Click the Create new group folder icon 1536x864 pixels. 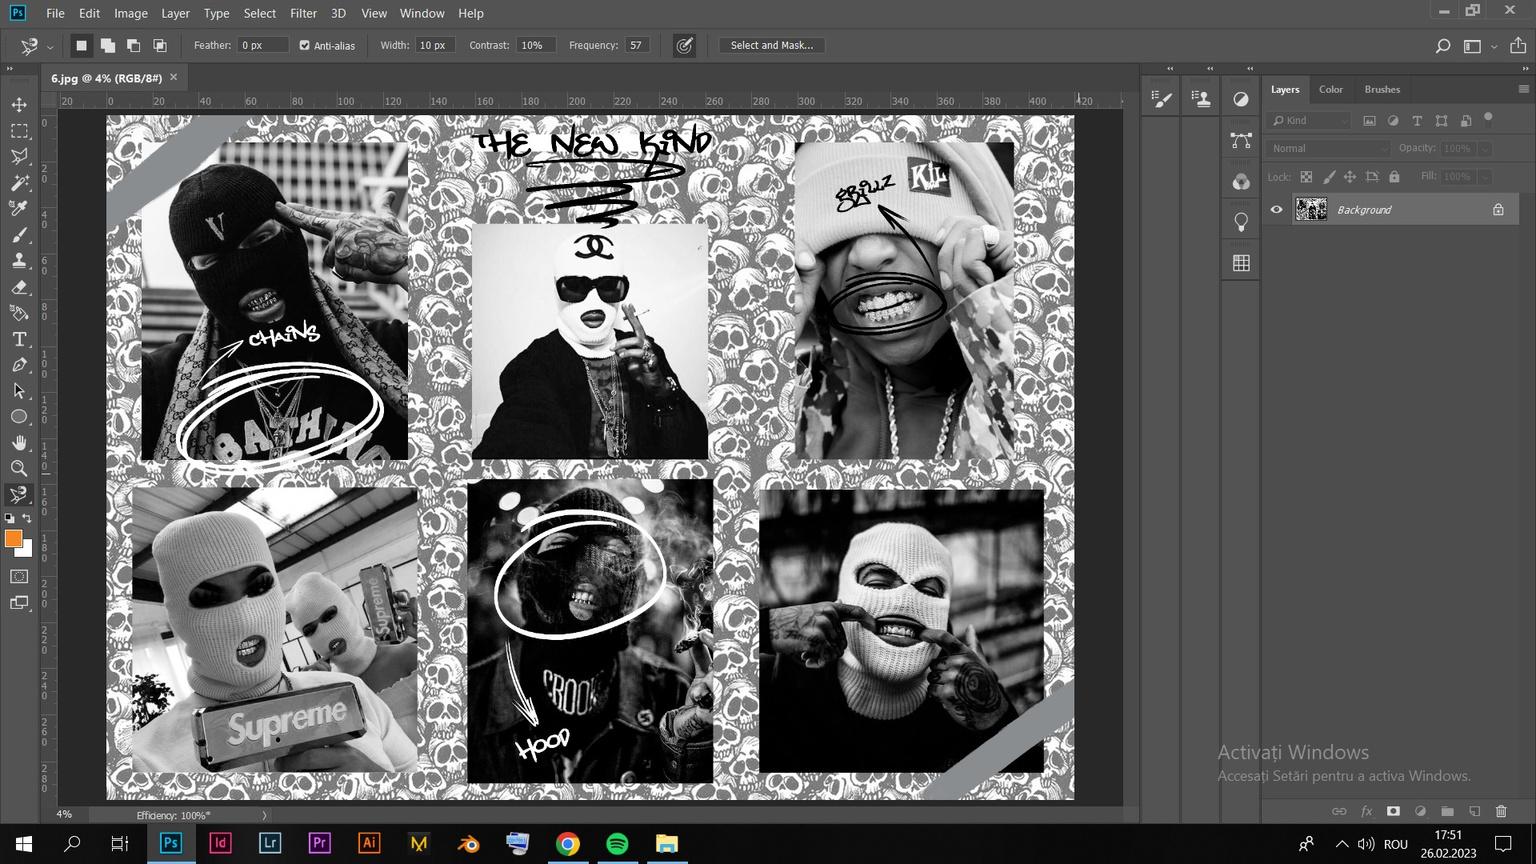[x=1447, y=811]
